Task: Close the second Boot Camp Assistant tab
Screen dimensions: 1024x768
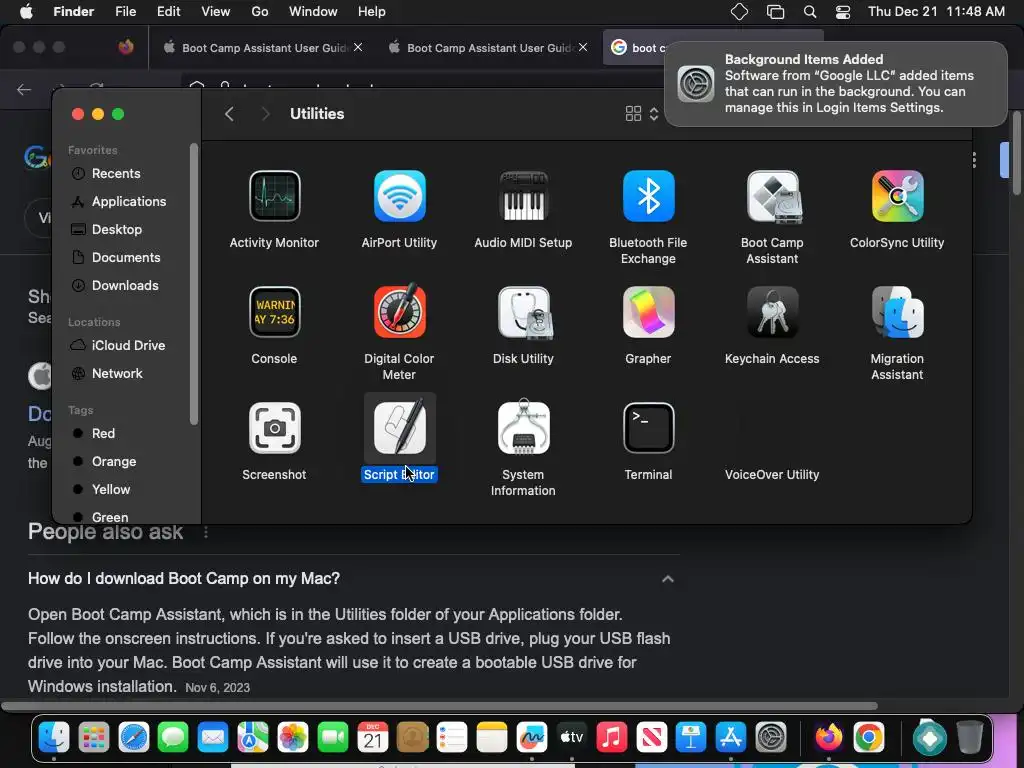Action: (x=583, y=47)
